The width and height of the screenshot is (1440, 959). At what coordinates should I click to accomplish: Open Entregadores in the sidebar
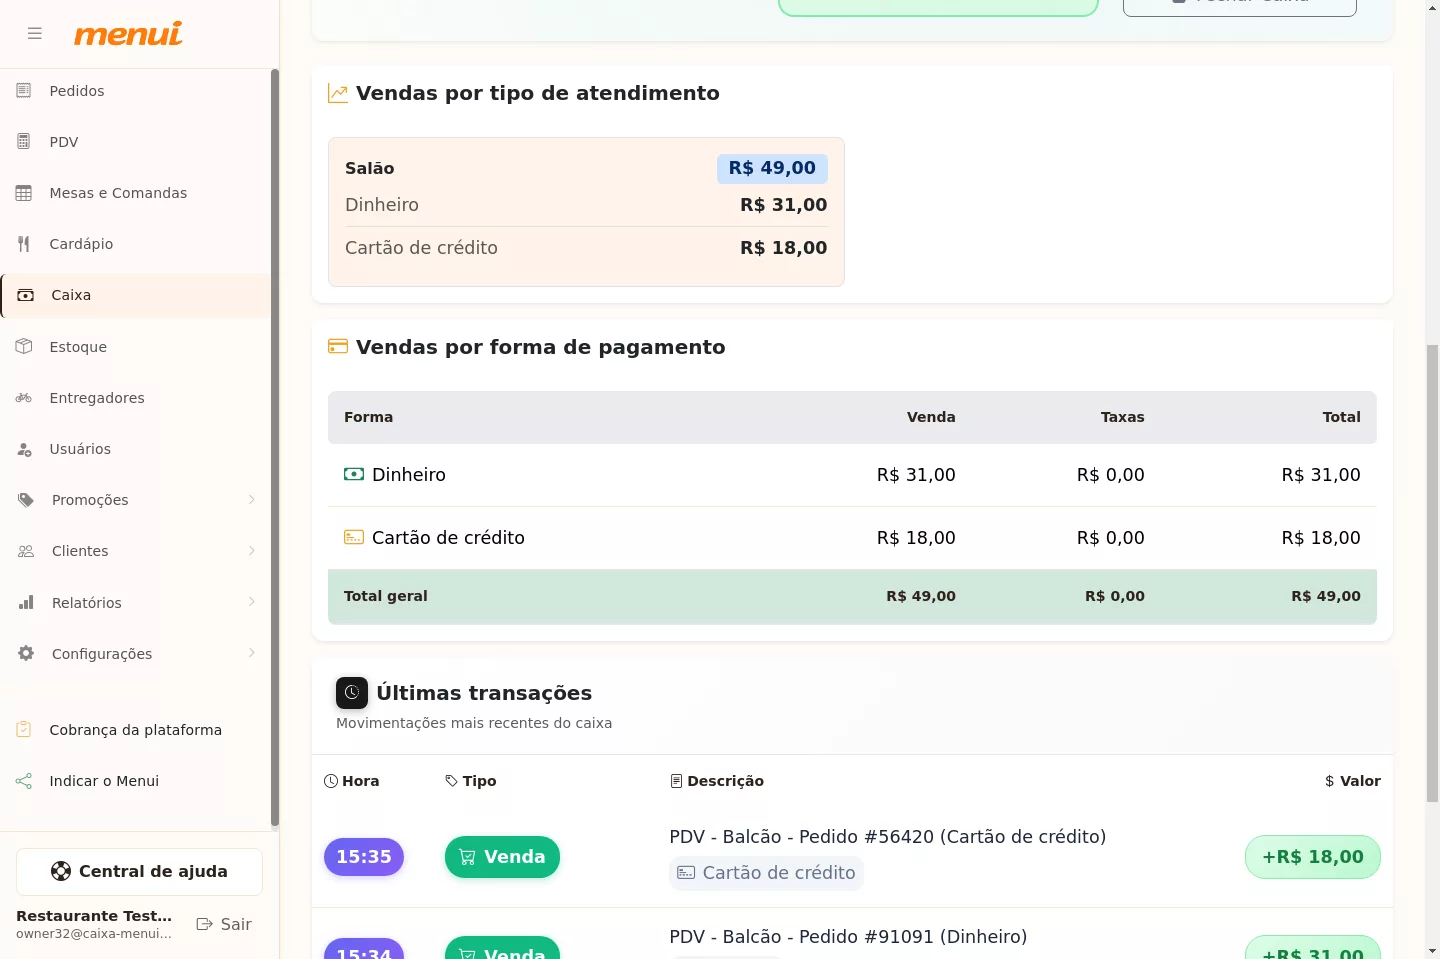click(136, 398)
